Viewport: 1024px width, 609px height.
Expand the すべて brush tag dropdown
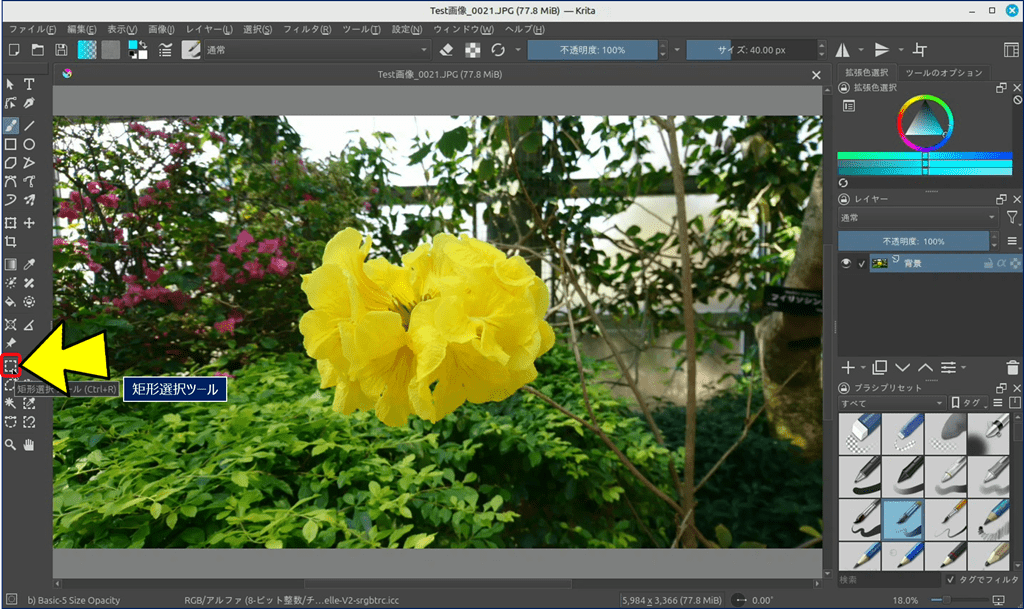tap(890, 403)
